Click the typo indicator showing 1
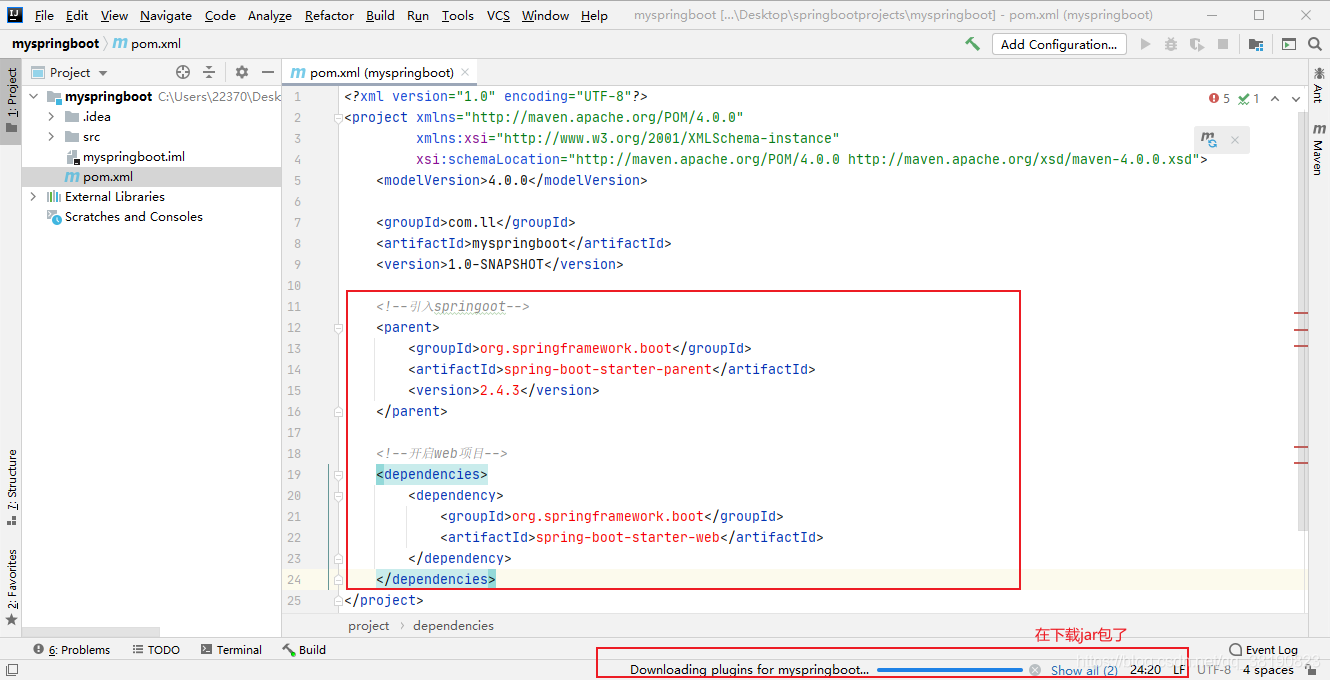Image resolution: width=1330 pixels, height=680 pixels. coord(1249,98)
